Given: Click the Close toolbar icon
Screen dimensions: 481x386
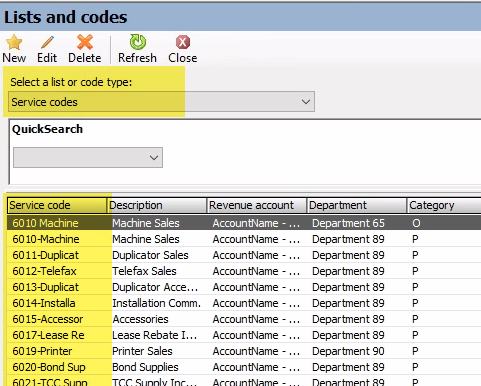Looking at the screenshot, I should coord(183,42).
